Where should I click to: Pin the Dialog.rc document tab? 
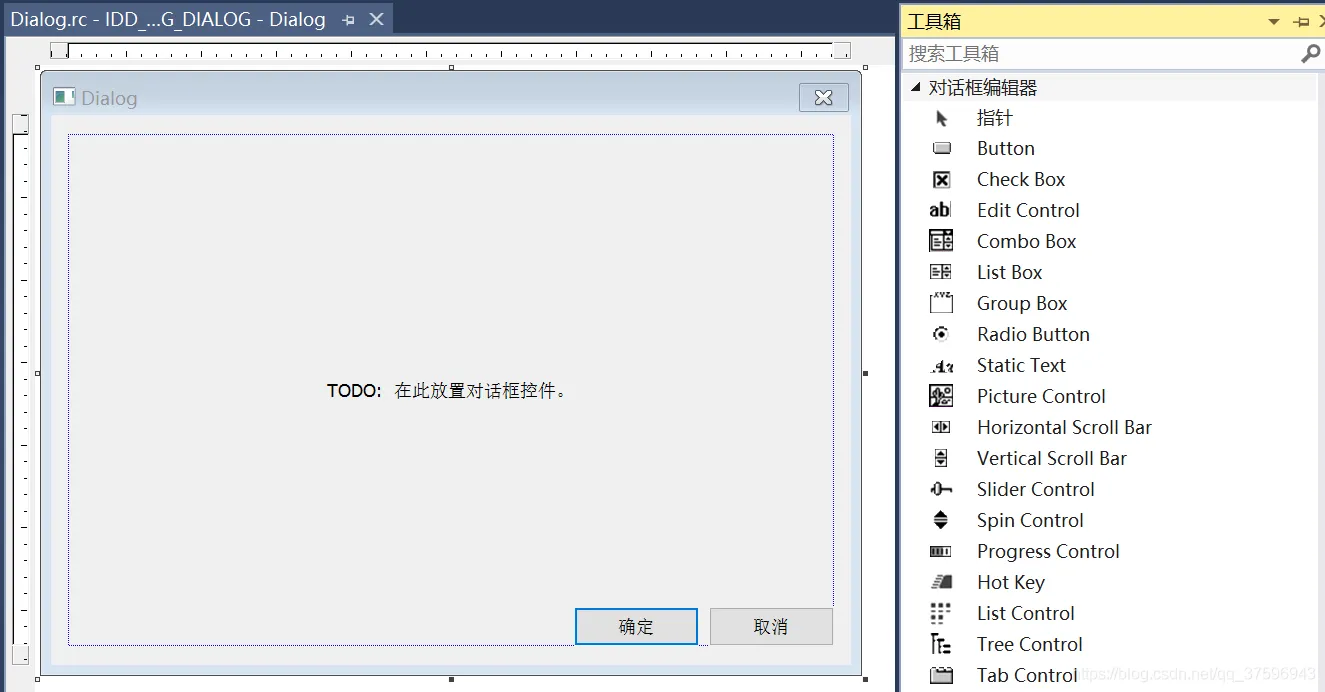[x=348, y=19]
